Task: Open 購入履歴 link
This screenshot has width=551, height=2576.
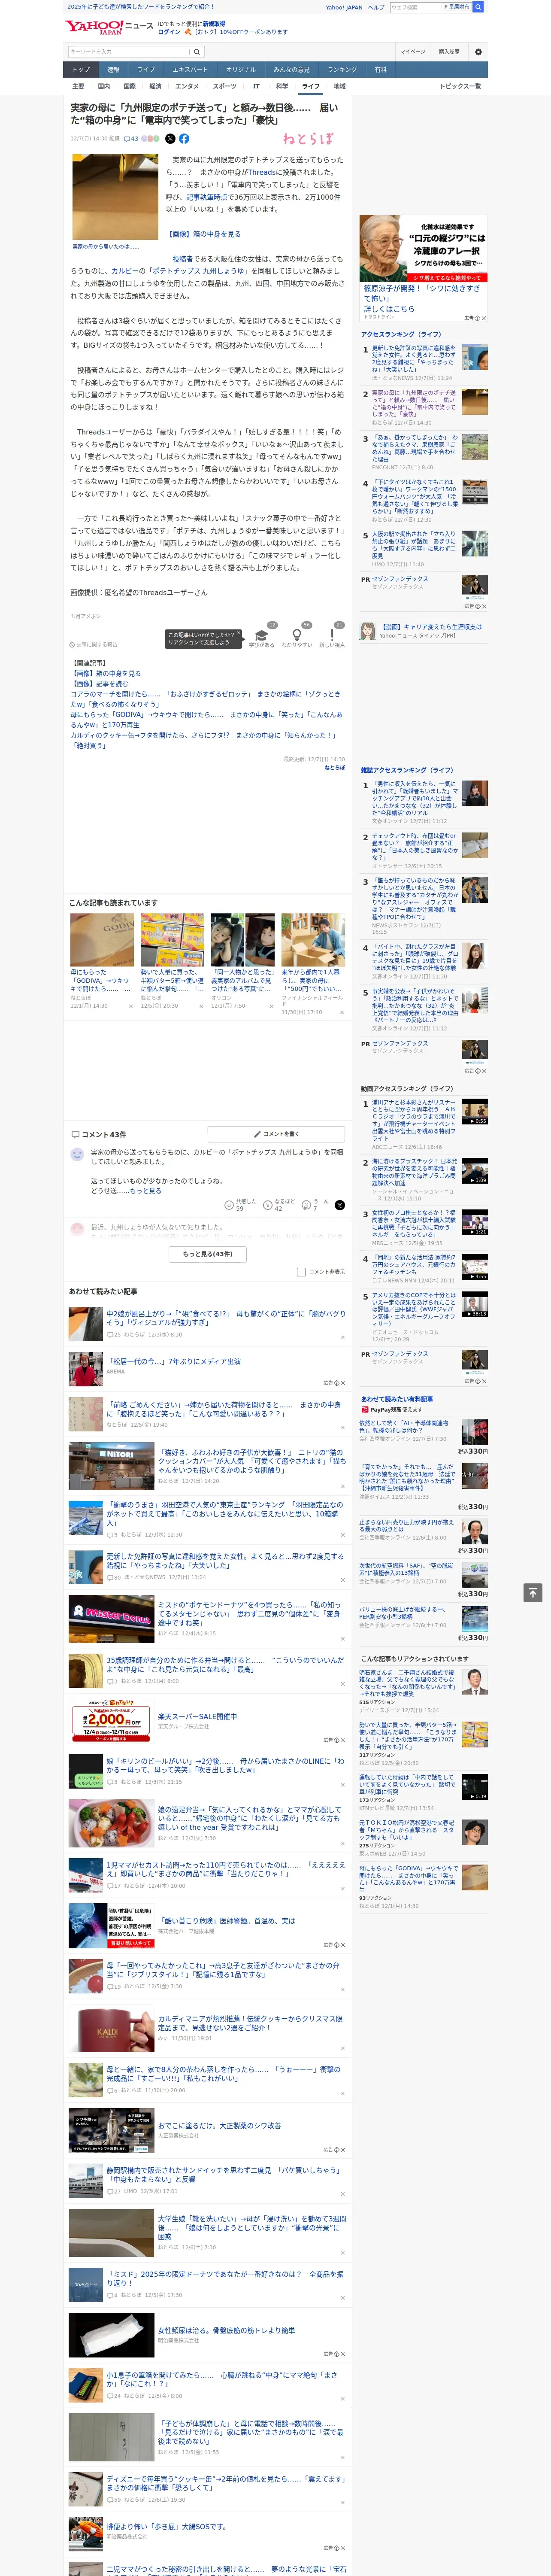Action: (x=449, y=51)
